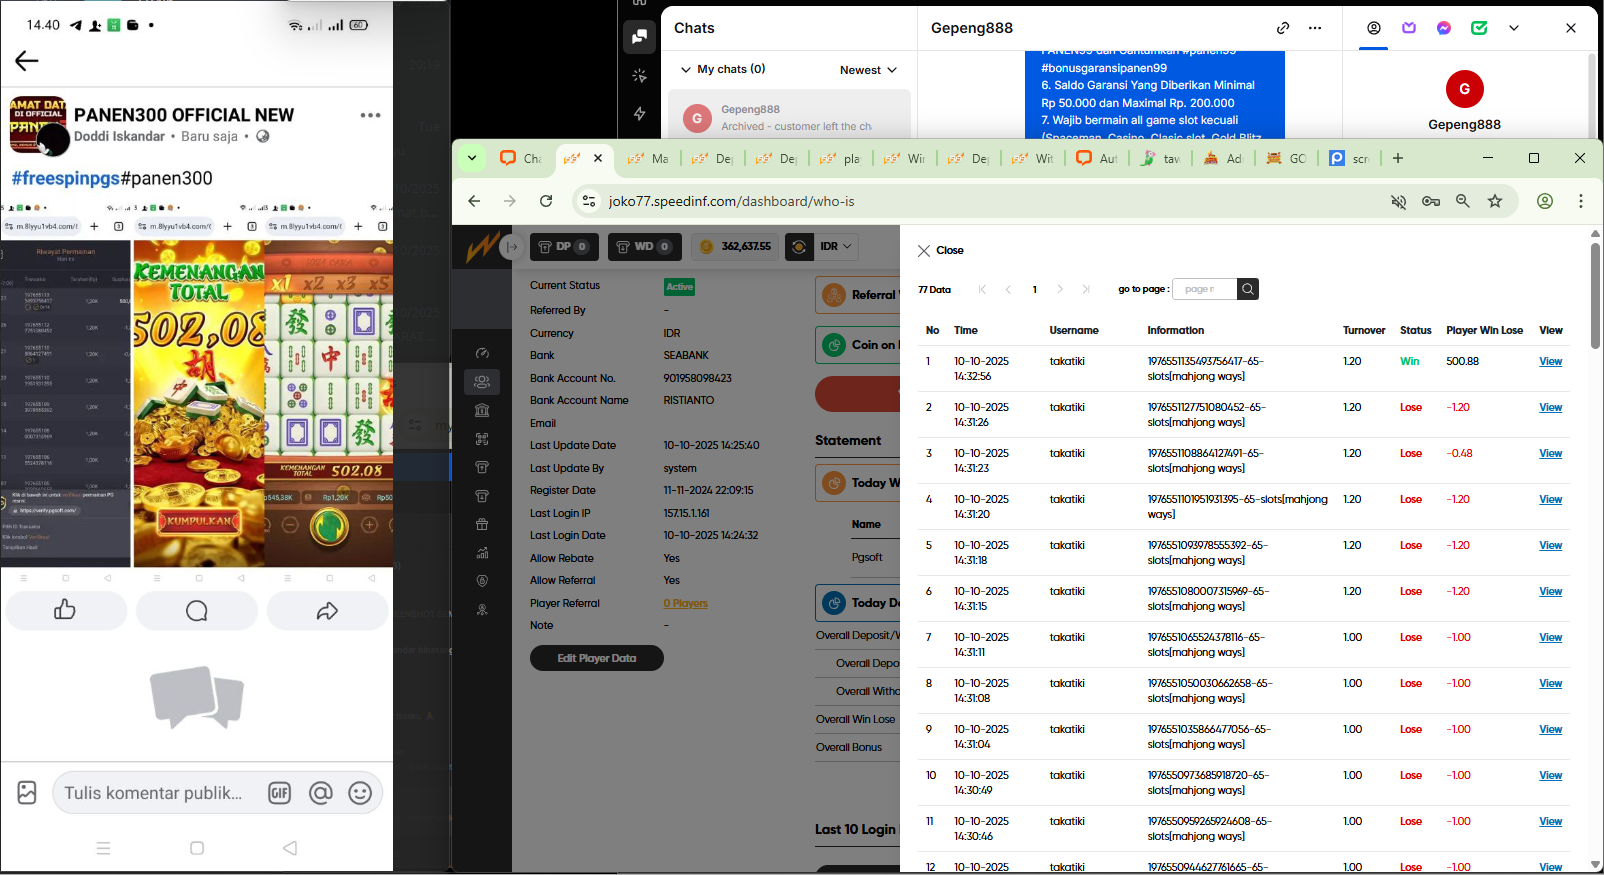Click the Android recent apps menu button
The width and height of the screenshot is (1604, 875).
tap(103, 848)
